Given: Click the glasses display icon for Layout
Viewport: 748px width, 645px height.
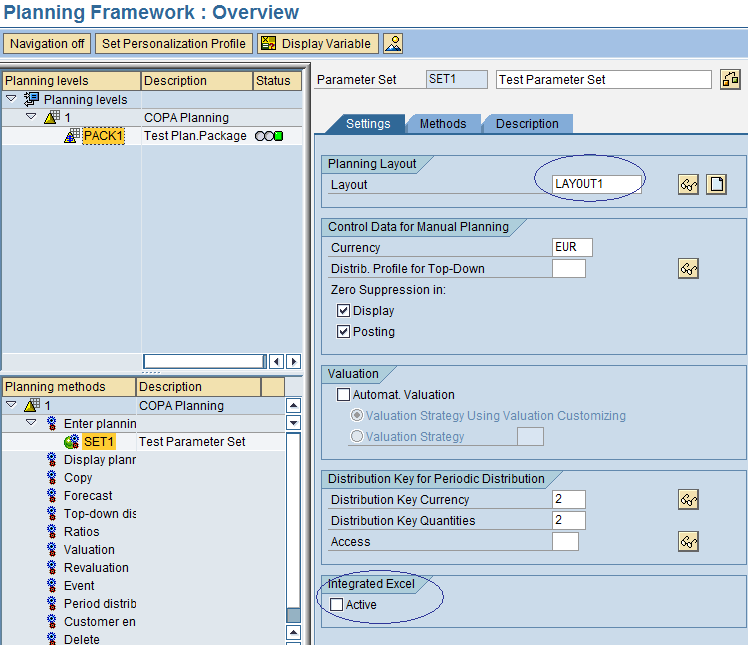Looking at the screenshot, I should 688,185.
